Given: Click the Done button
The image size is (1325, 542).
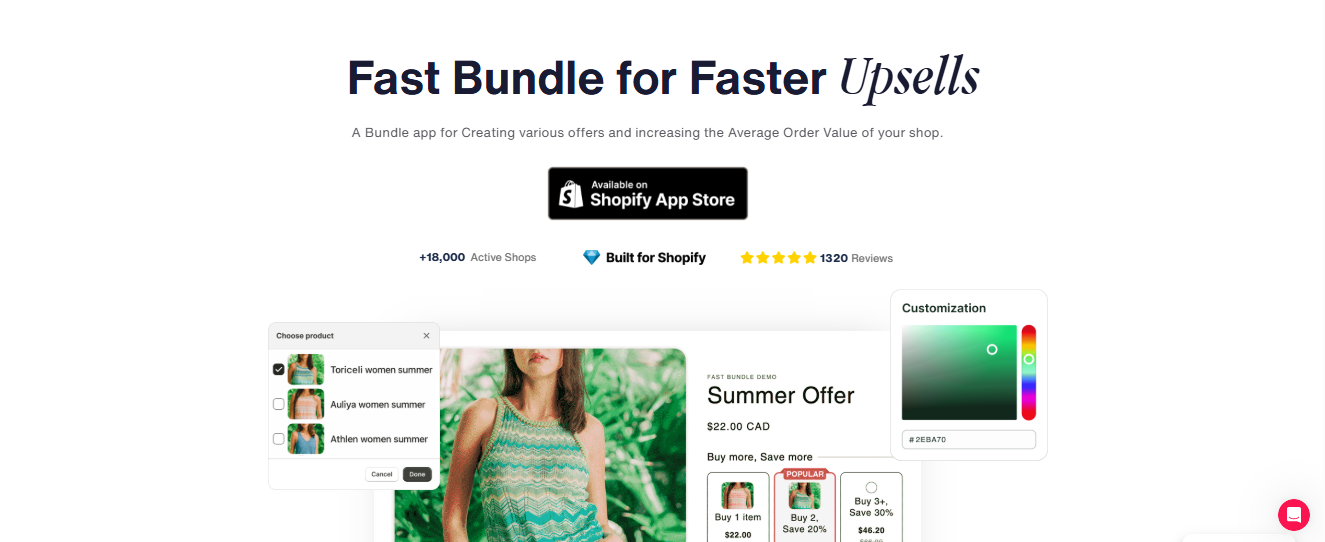Looking at the screenshot, I should click(417, 474).
